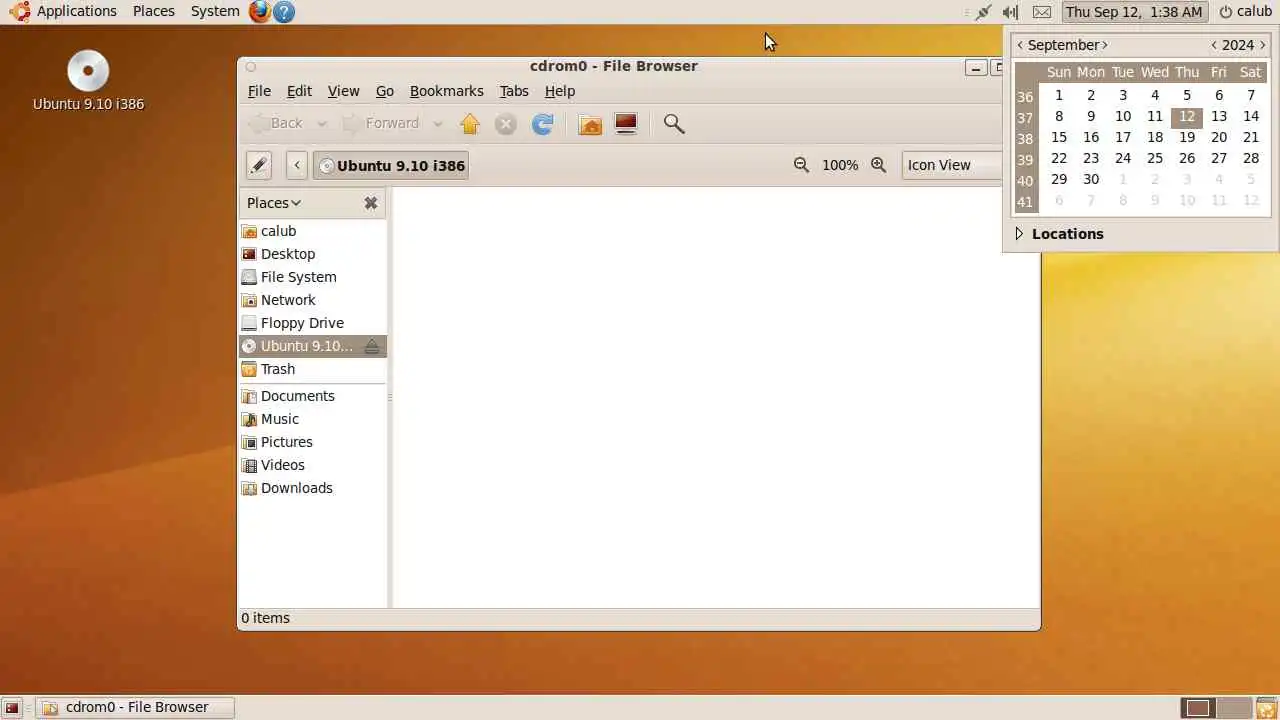The image size is (1280, 720).
Task: Go to next month in the calendar
Action: pos(1105,45)
